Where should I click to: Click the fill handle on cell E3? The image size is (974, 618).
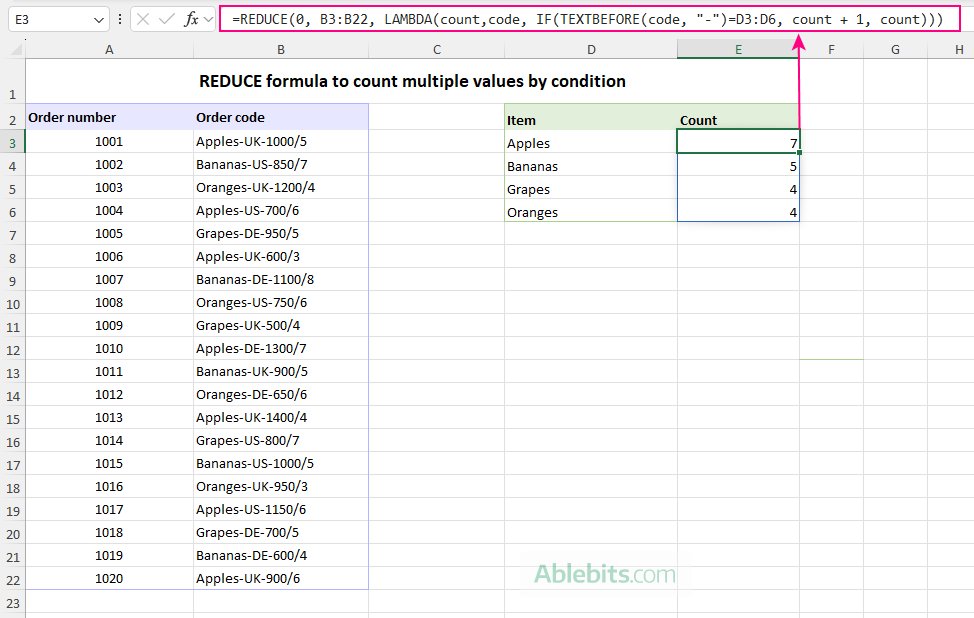[799, 152]
